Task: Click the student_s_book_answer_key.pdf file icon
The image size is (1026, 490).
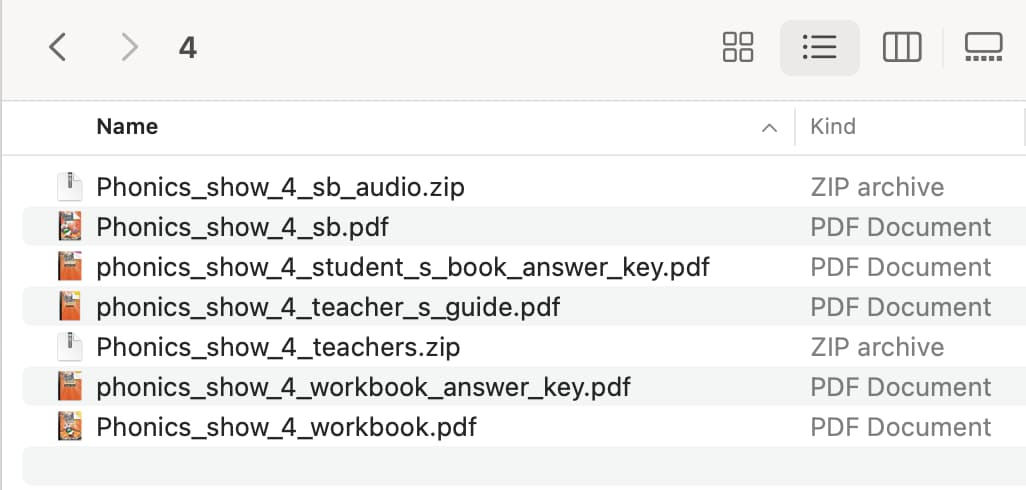Action: [x=69, y=267]
